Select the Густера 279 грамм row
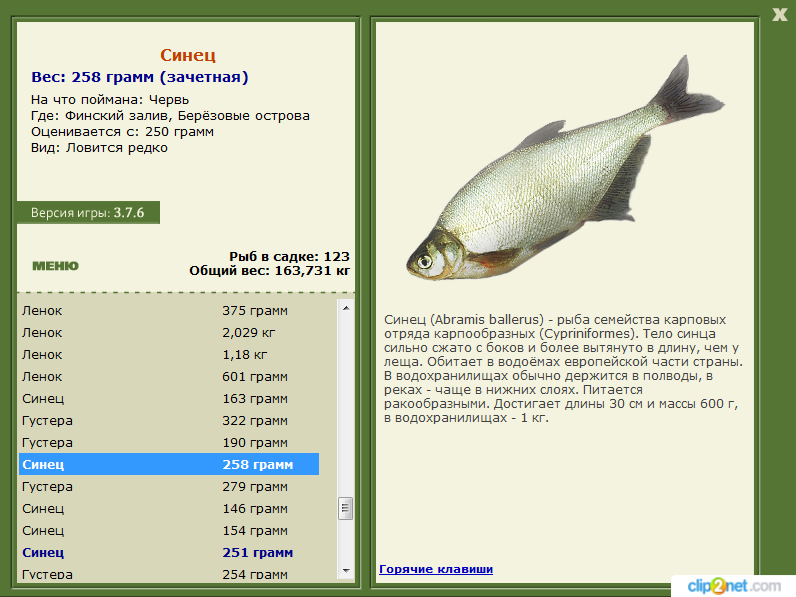 coord(169,486)
